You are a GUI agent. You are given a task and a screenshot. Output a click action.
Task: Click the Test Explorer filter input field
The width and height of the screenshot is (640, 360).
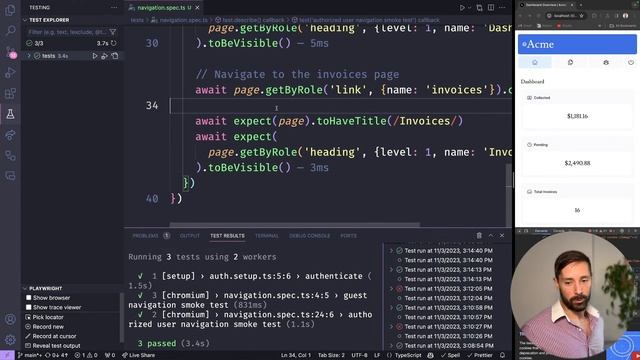click(67, 32)
